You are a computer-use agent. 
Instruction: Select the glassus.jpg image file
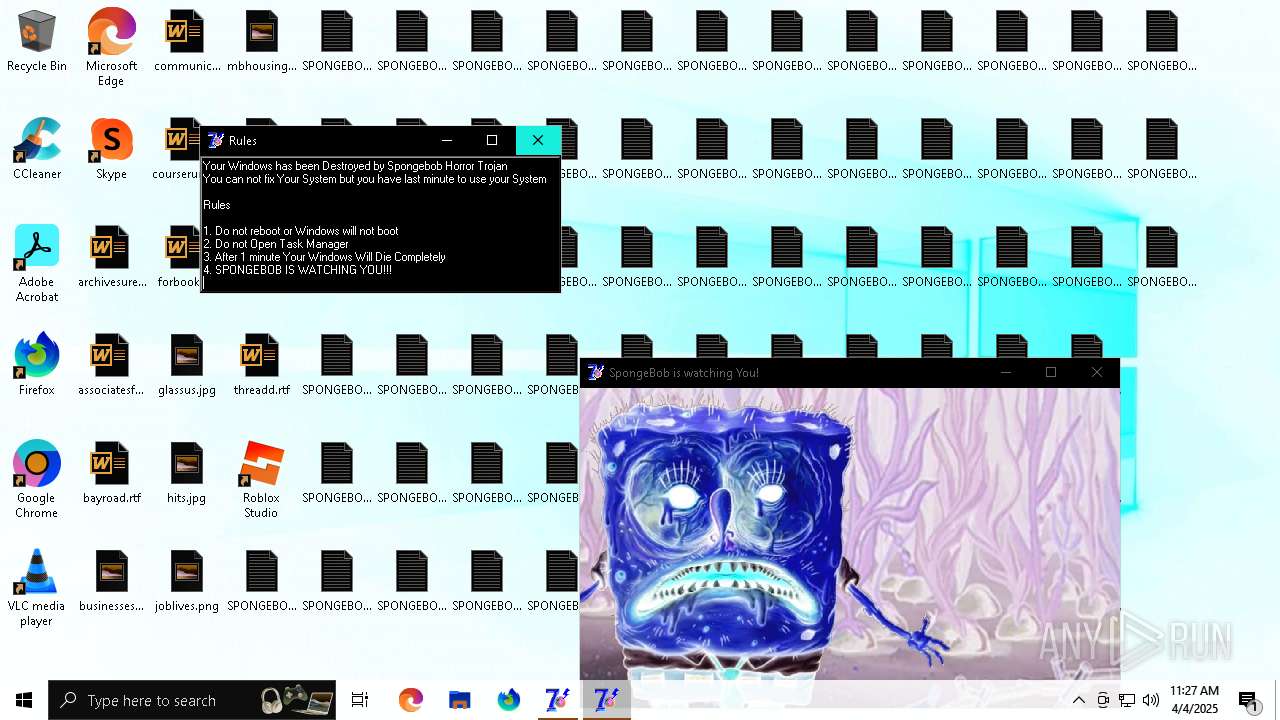[187, 365]
